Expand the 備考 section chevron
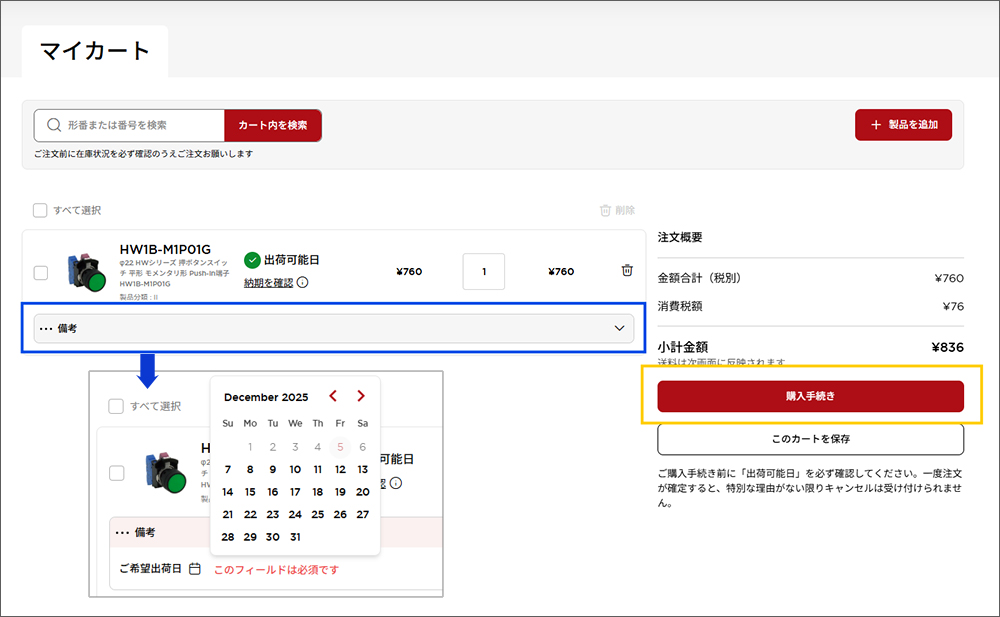 pos(620,328)
